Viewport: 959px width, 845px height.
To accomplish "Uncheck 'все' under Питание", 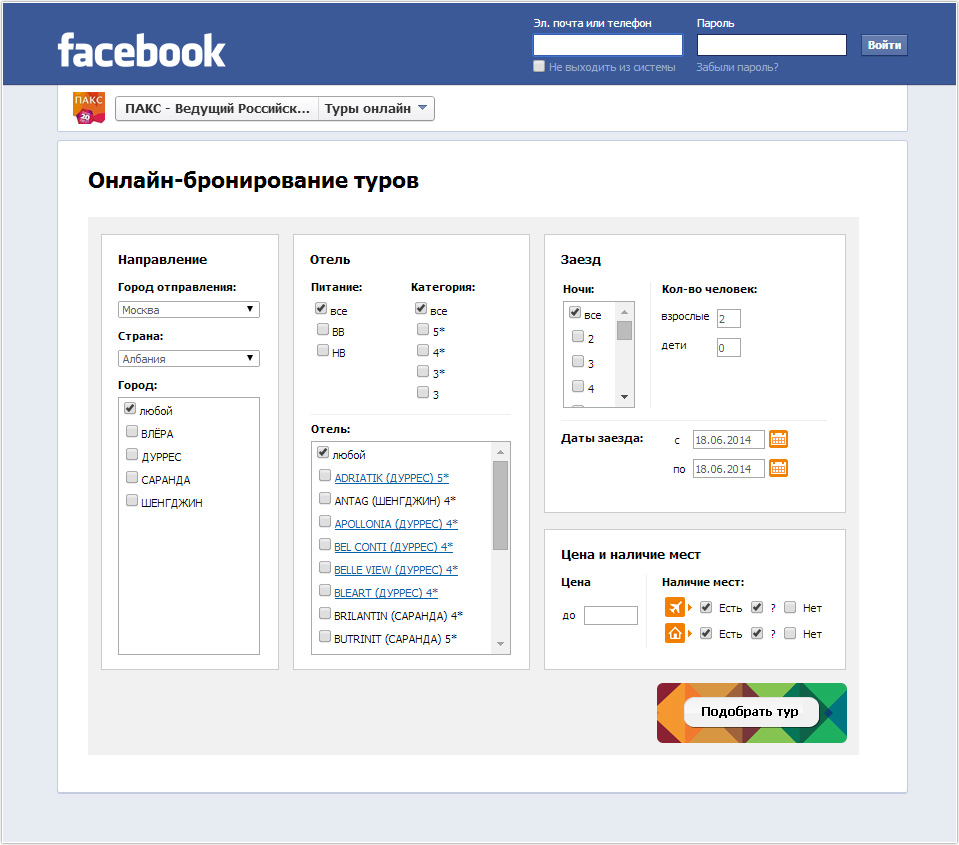I will point(321,308).
